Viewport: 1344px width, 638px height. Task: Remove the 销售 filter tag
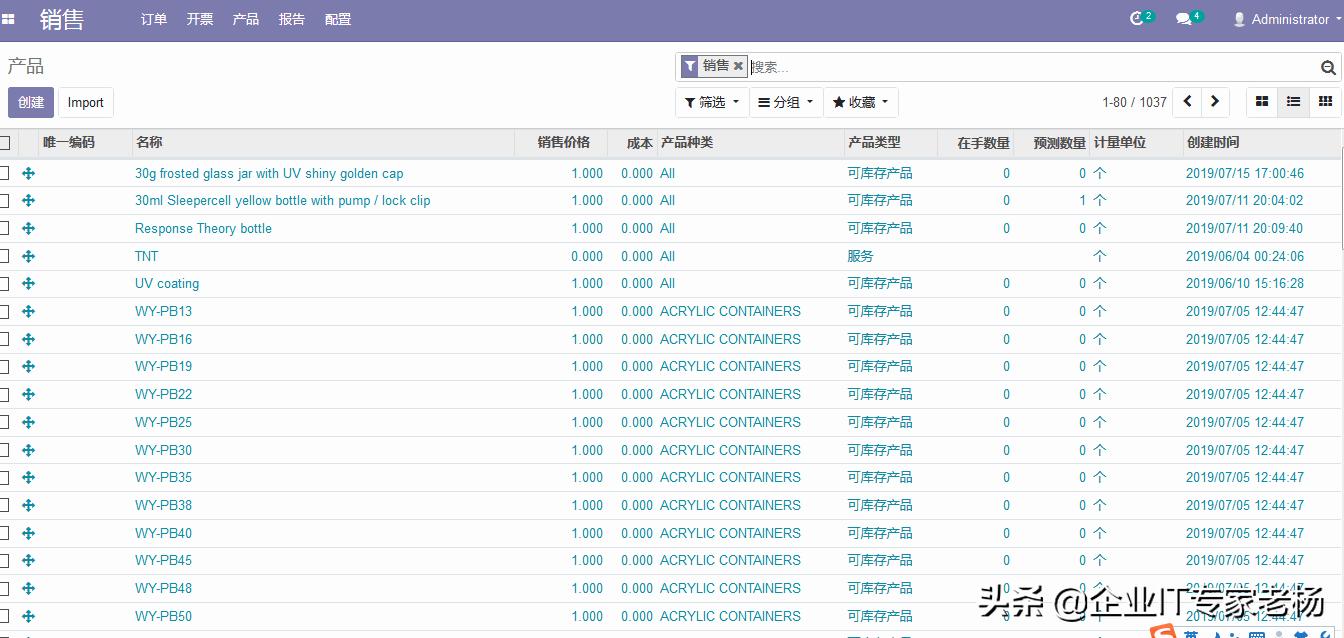coord(738,66)
